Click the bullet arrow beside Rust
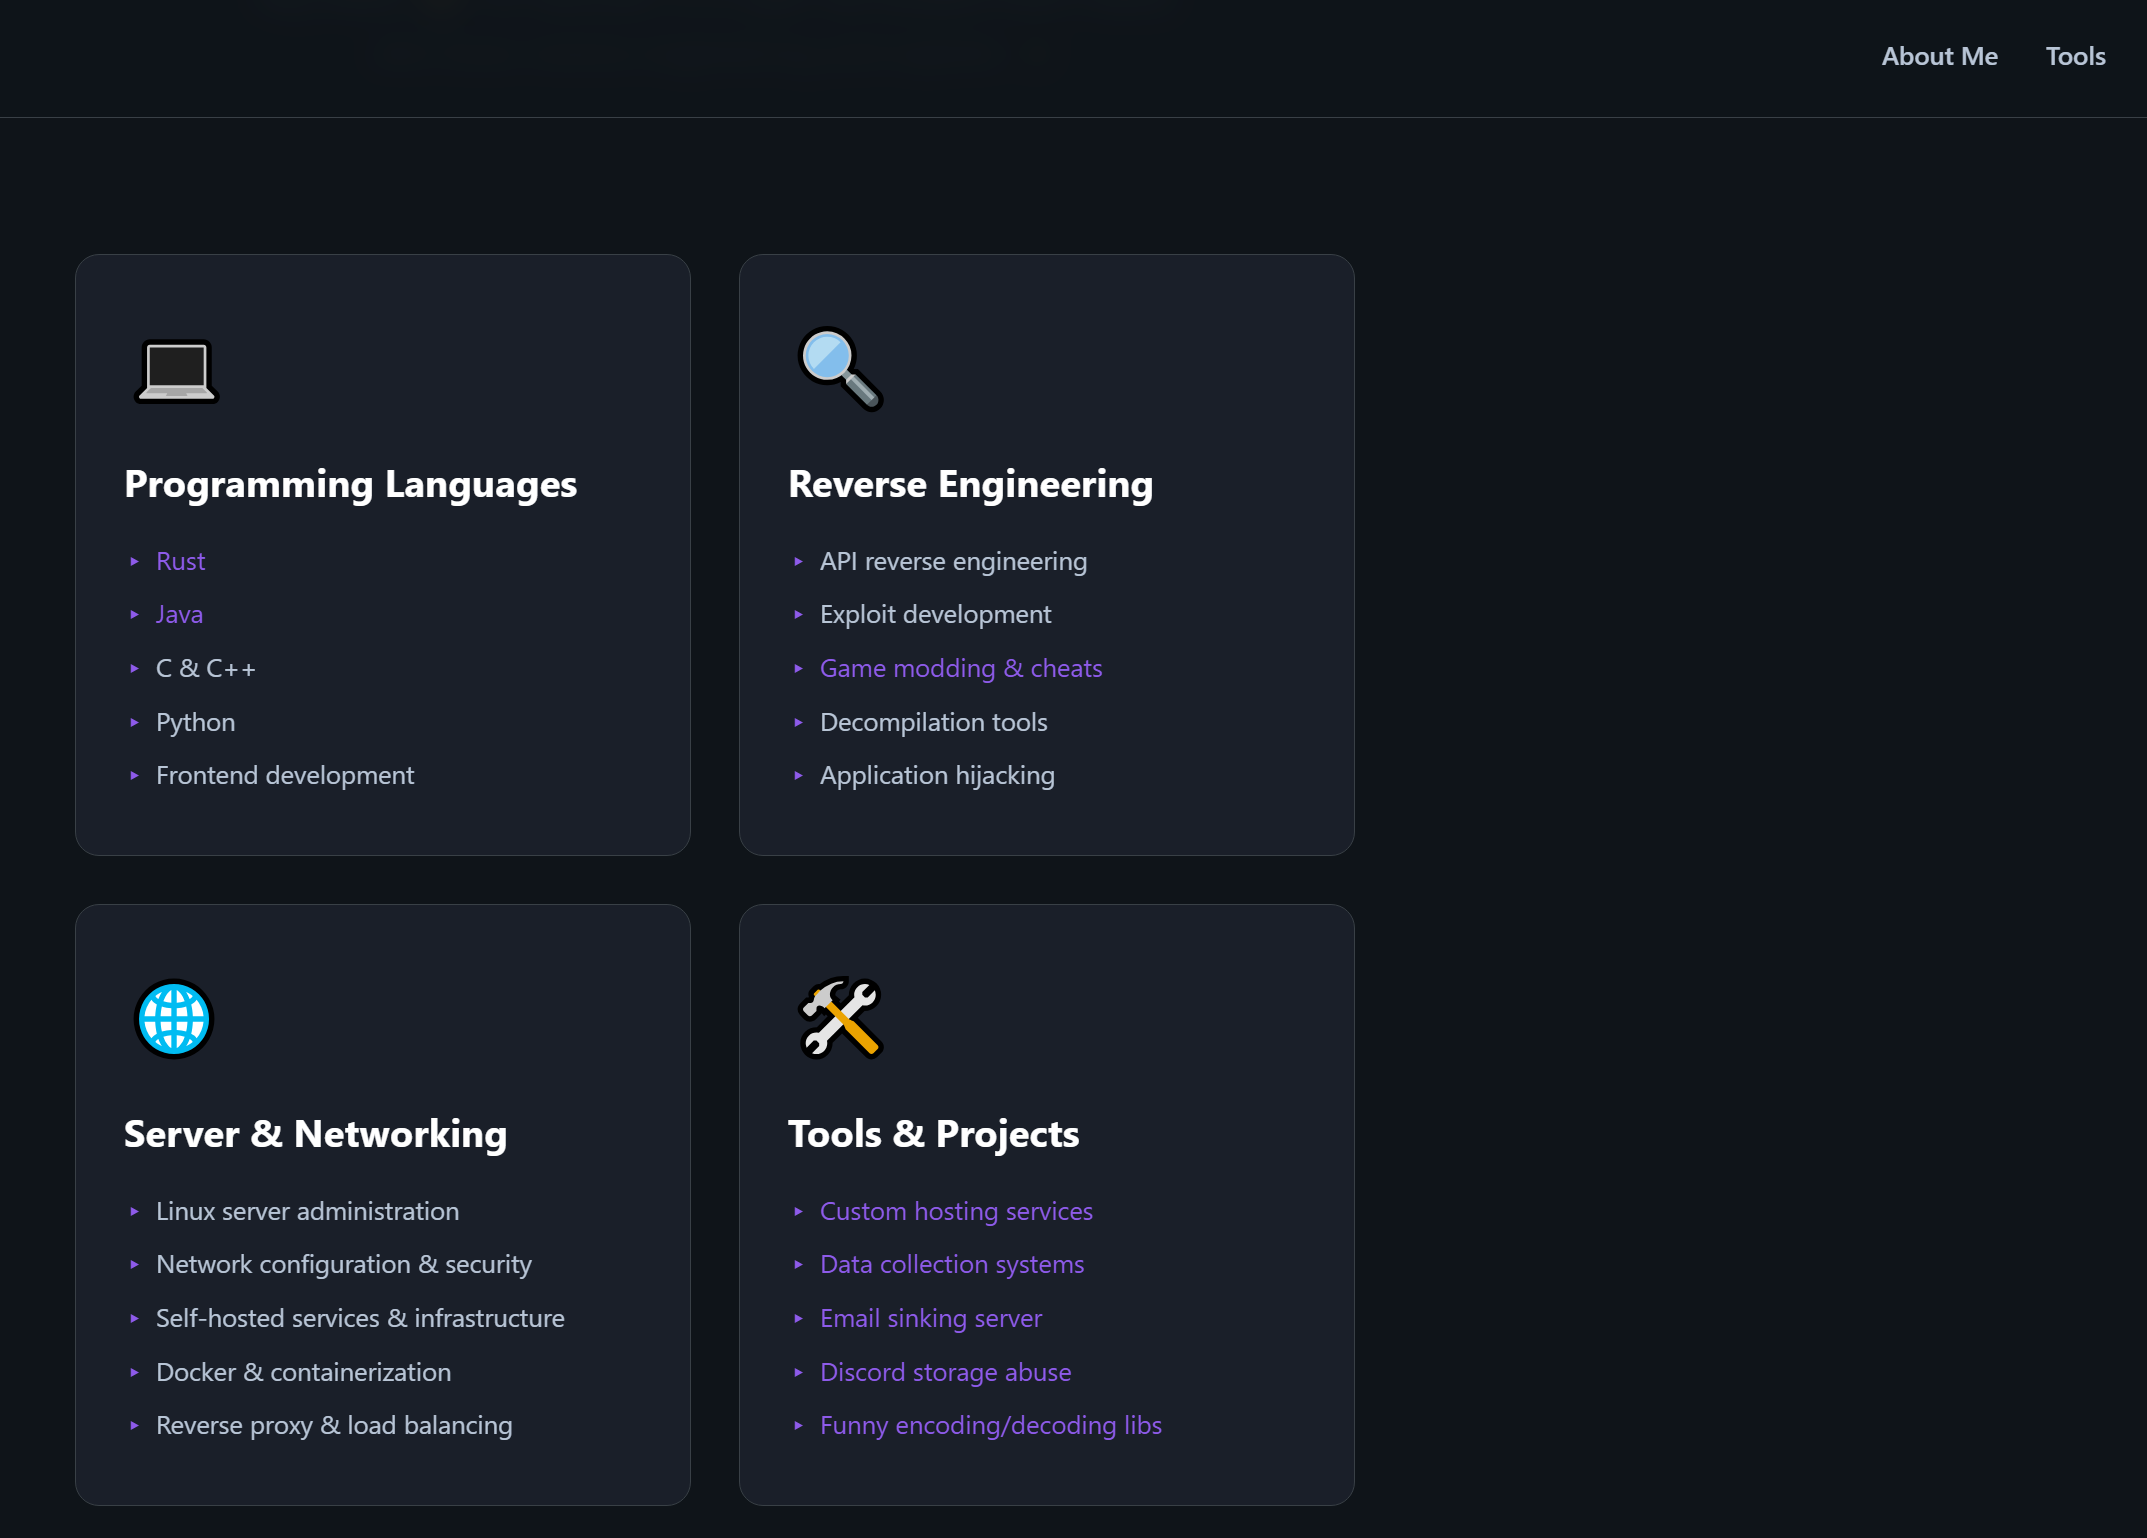This screenshot has height=1538, width=2147. (x=134, y=562)
